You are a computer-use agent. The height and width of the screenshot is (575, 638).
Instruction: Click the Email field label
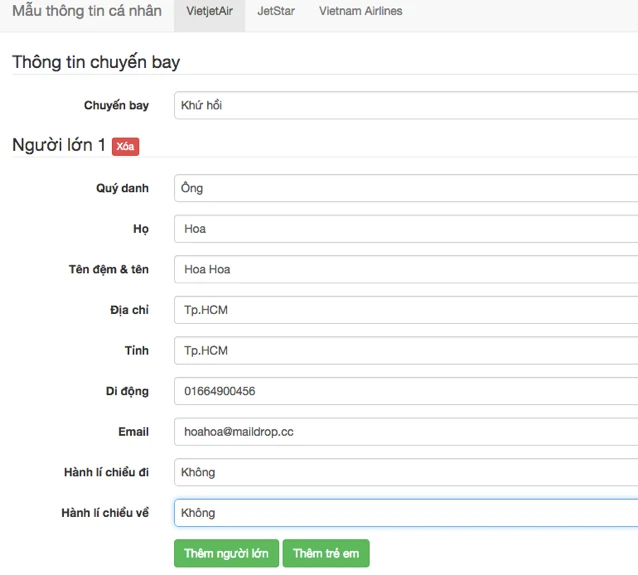point(133,432)
